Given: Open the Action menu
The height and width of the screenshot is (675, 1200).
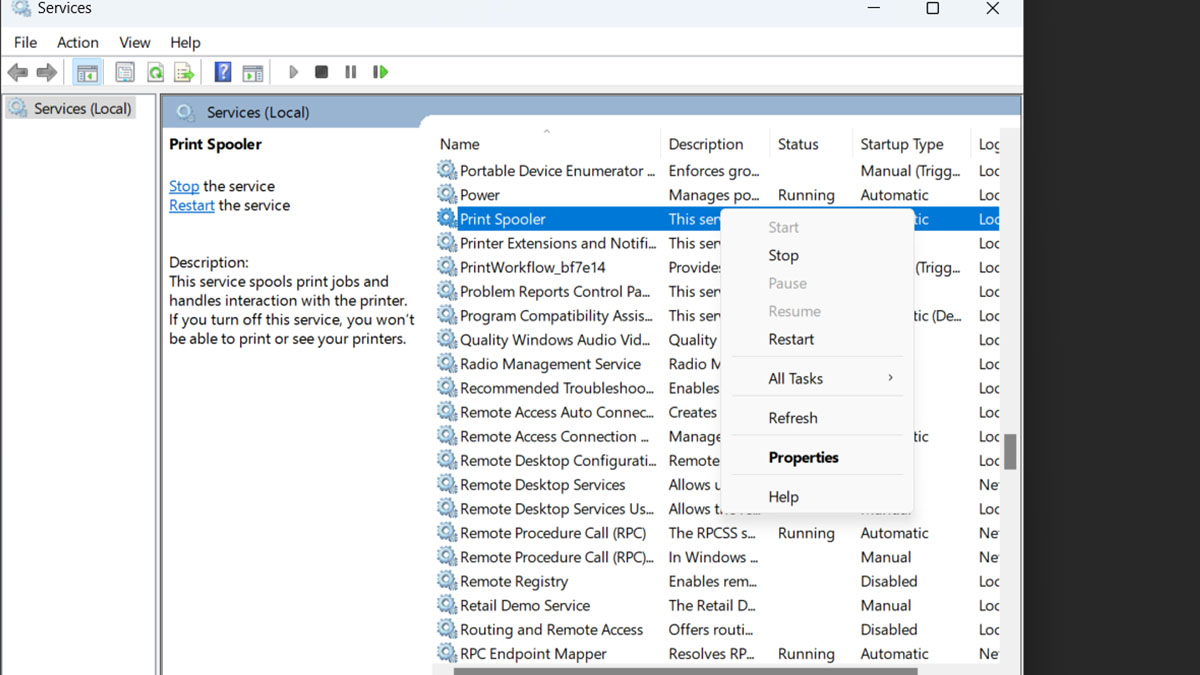Looking at the screenshot, I should [x=77, y=42].
